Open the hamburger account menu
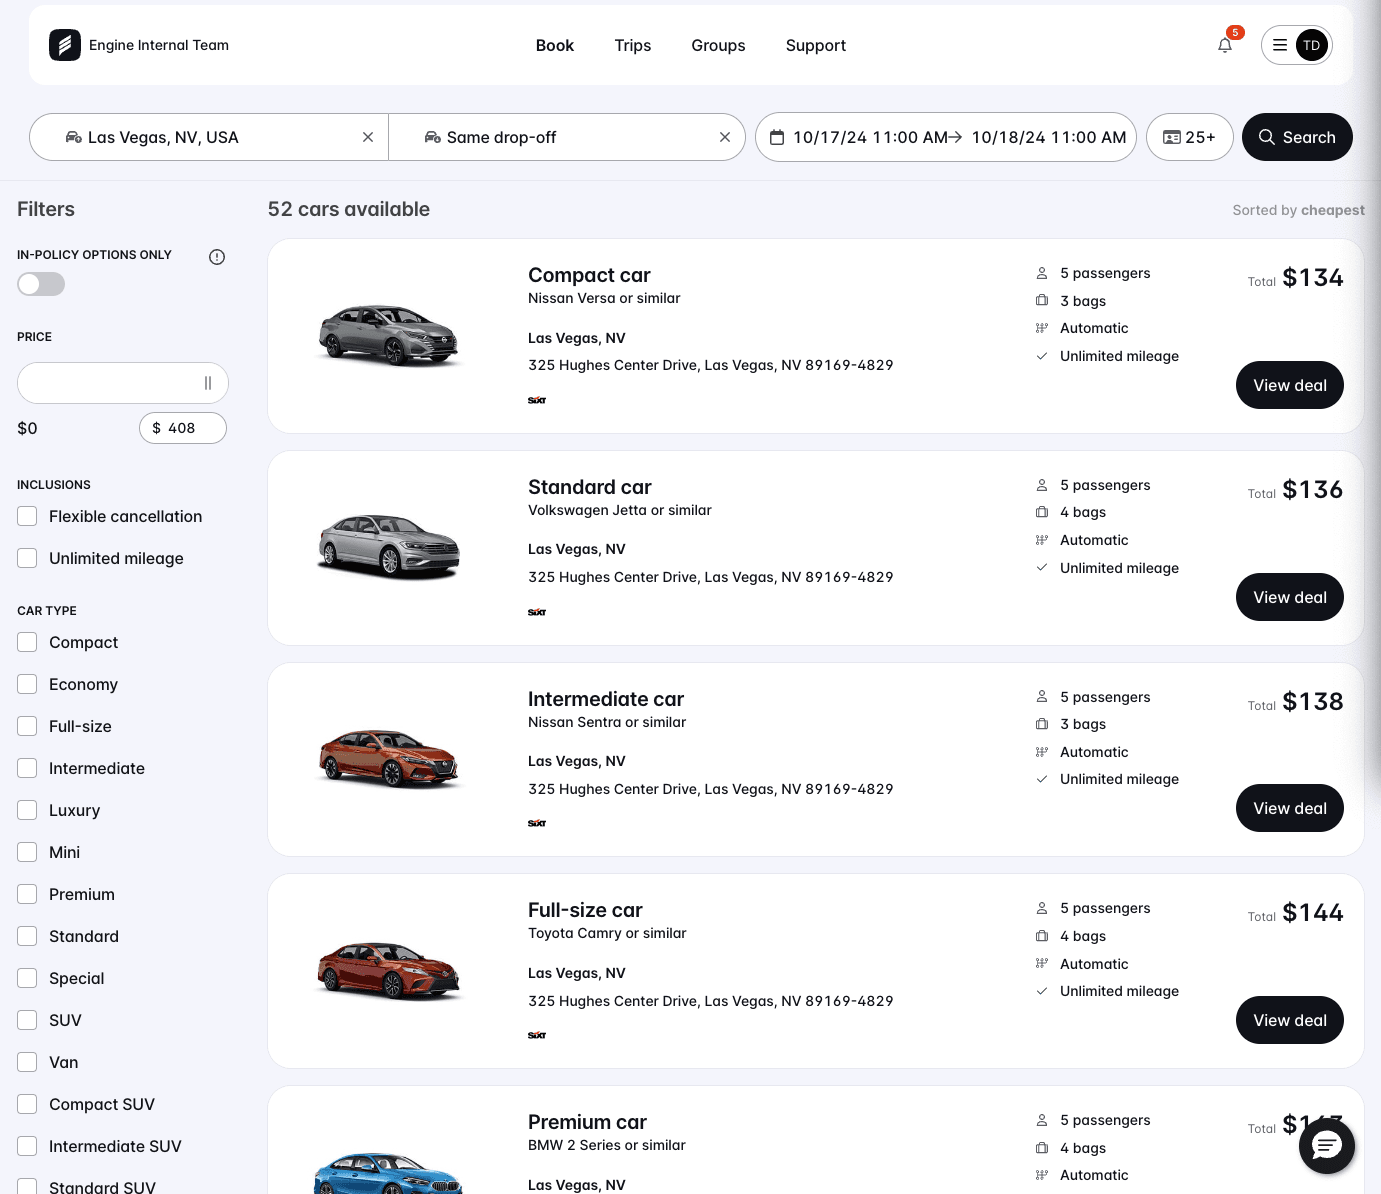The height and width of the screenshot is (1194, 1381). coord(1280,45)
